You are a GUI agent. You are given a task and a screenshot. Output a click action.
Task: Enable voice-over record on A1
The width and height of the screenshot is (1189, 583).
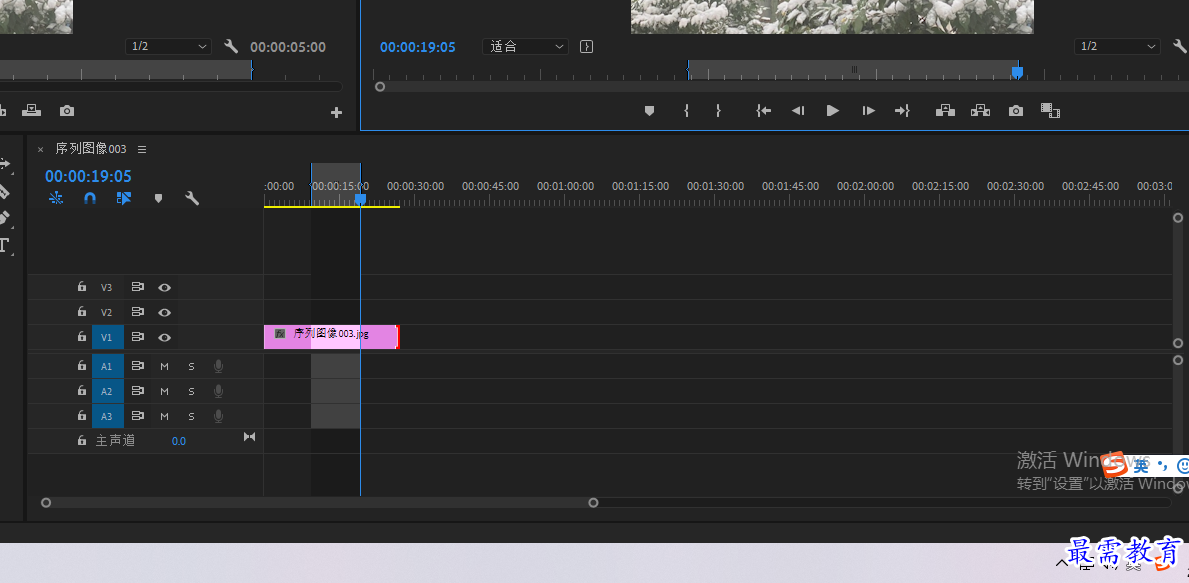click(218, 366)
